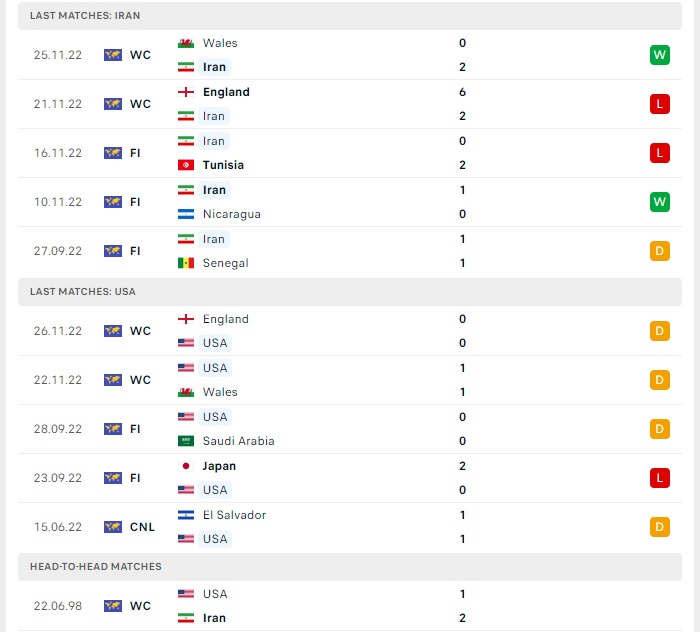This screenshot has height=632, width=700.
Task: Click the Nicaragua flag icon
Action: [x=185, y=214]
